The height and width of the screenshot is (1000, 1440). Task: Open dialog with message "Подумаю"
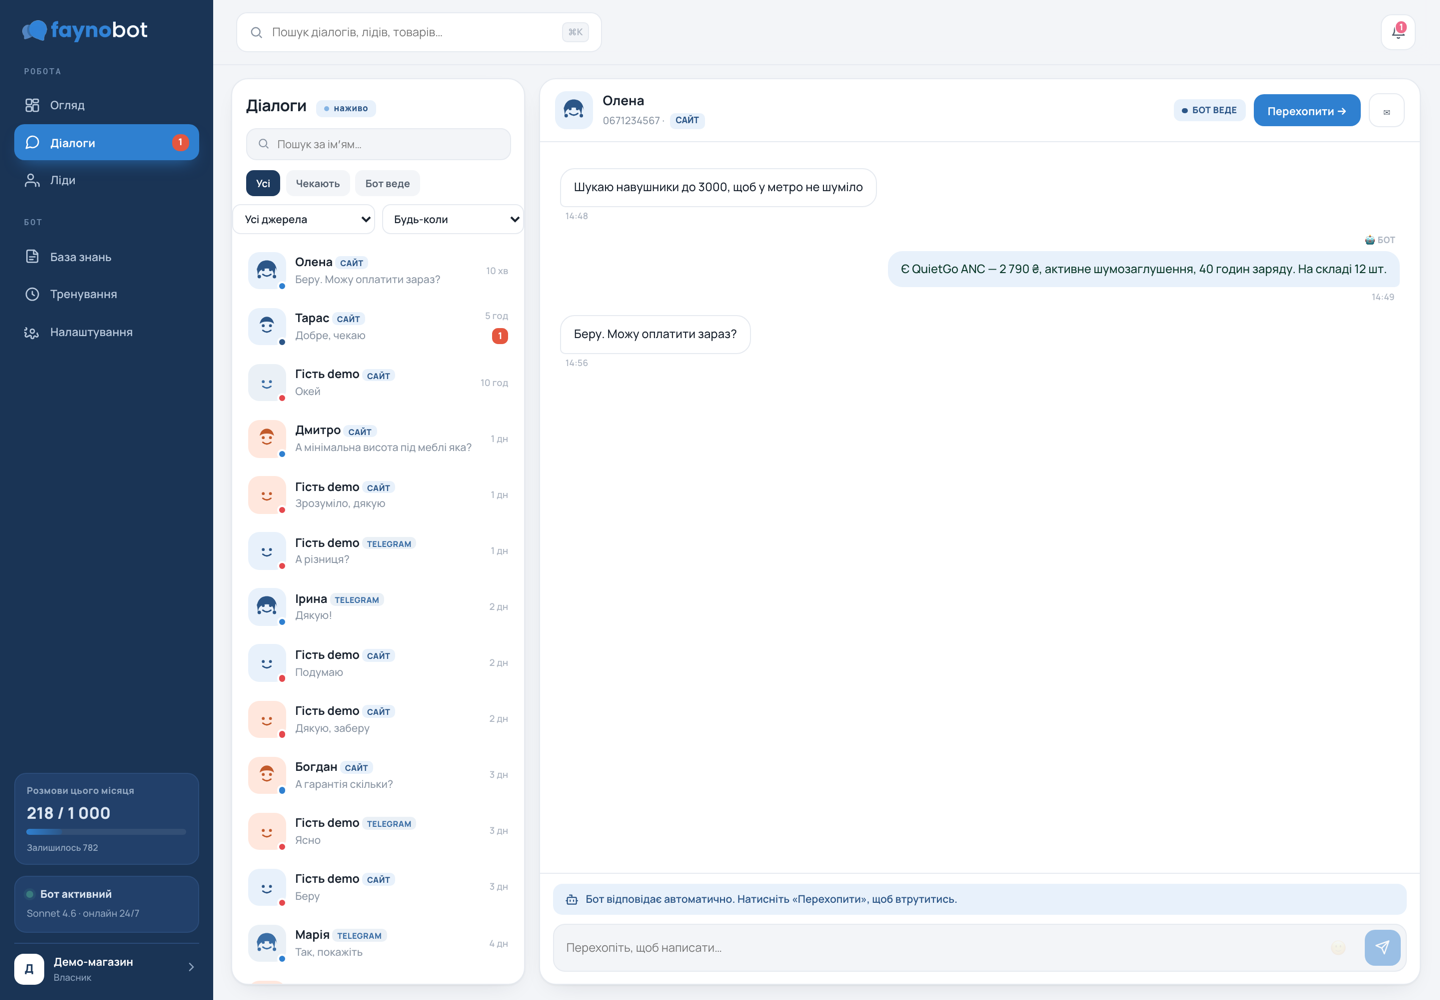pos(378,663)
